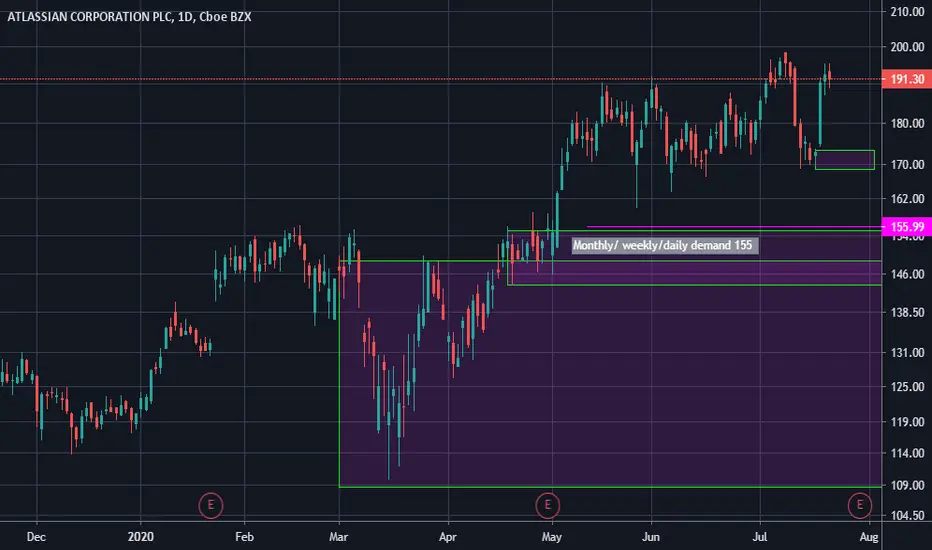Click the 191.30 current price label
The image size is (932, 550).
pos(906,79)
